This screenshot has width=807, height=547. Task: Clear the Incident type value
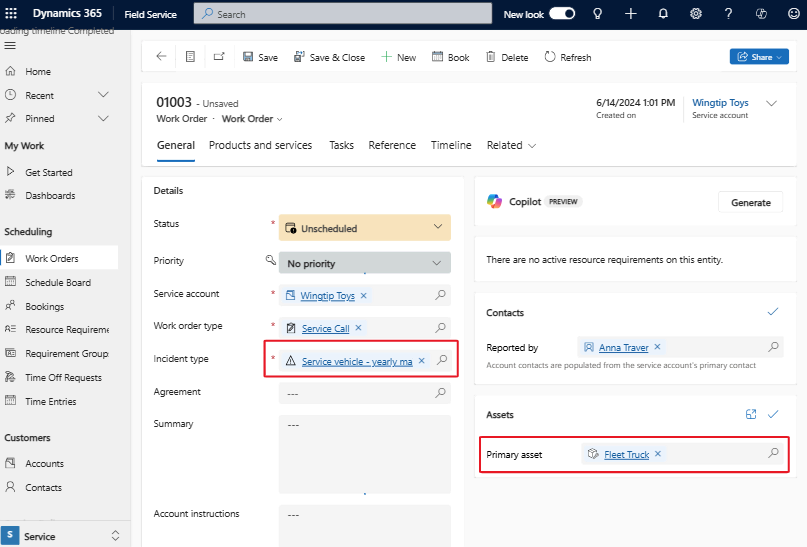click(x=422, y=361)
